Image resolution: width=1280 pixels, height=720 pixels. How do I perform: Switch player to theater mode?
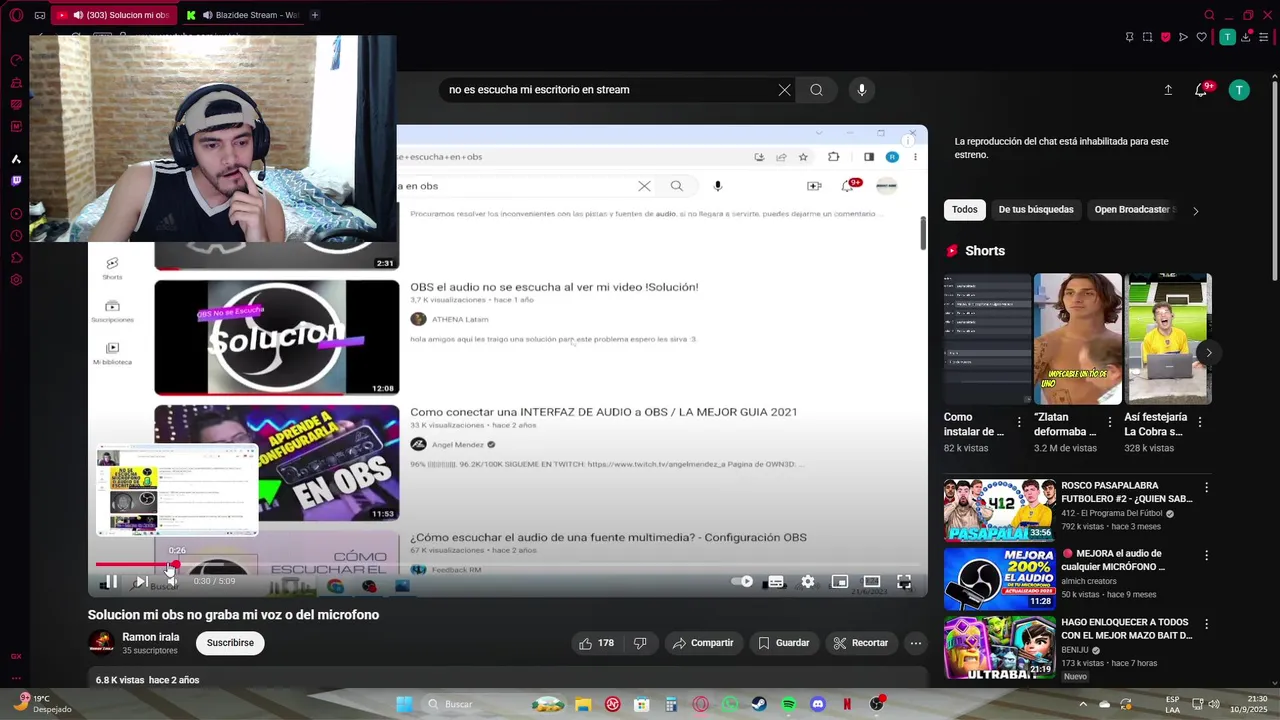872,581
